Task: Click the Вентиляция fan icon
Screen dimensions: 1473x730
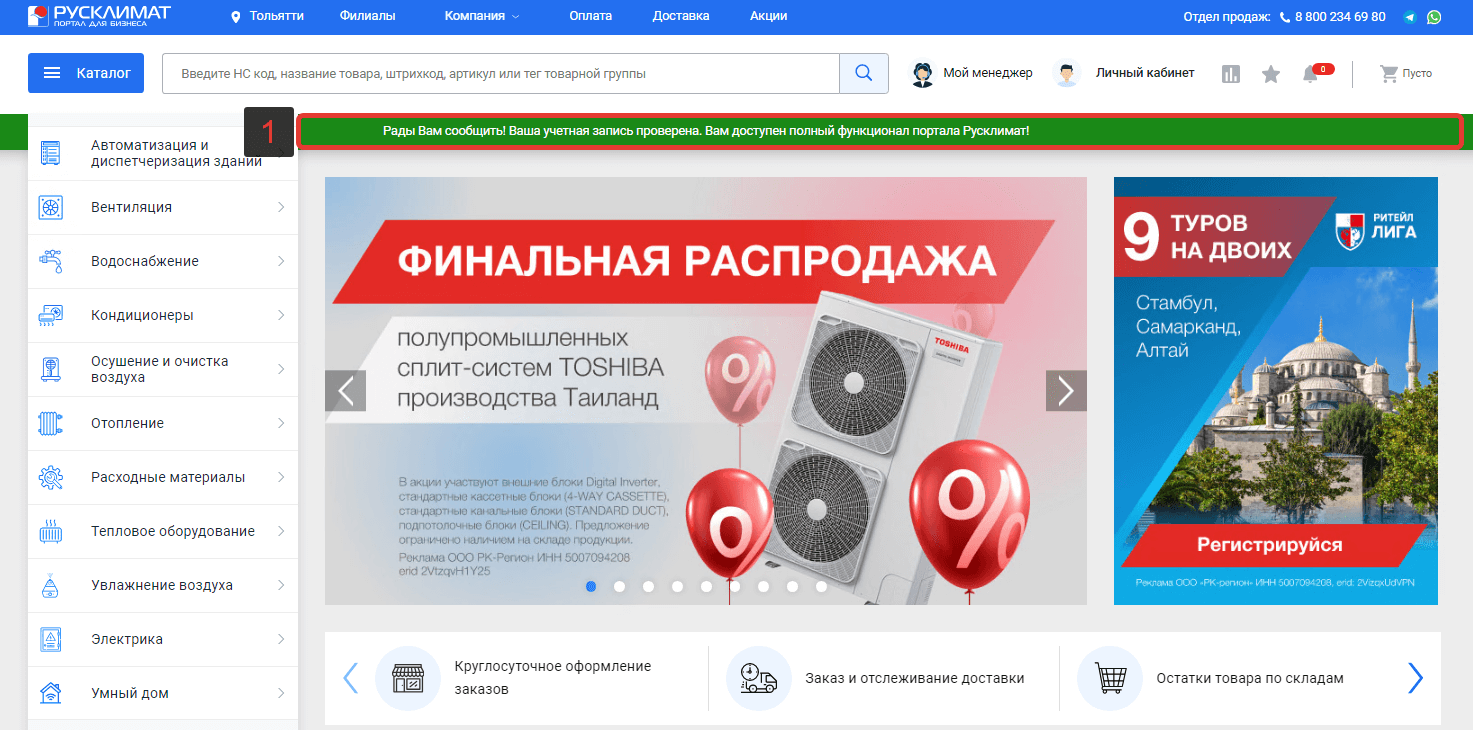Action: coord(50,207)
